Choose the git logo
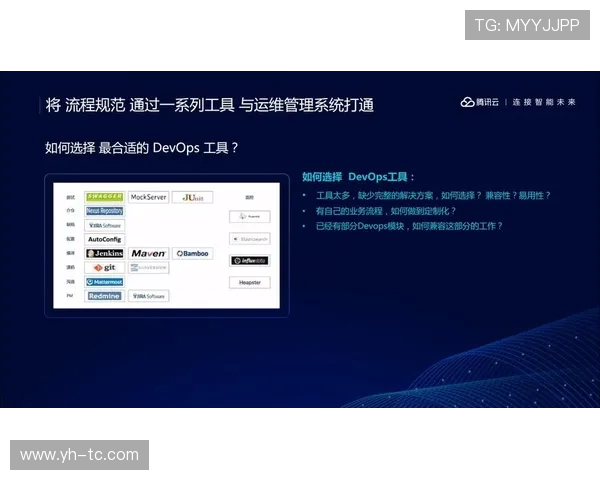This screenshot has height=480, width=600. pos(104,268)
